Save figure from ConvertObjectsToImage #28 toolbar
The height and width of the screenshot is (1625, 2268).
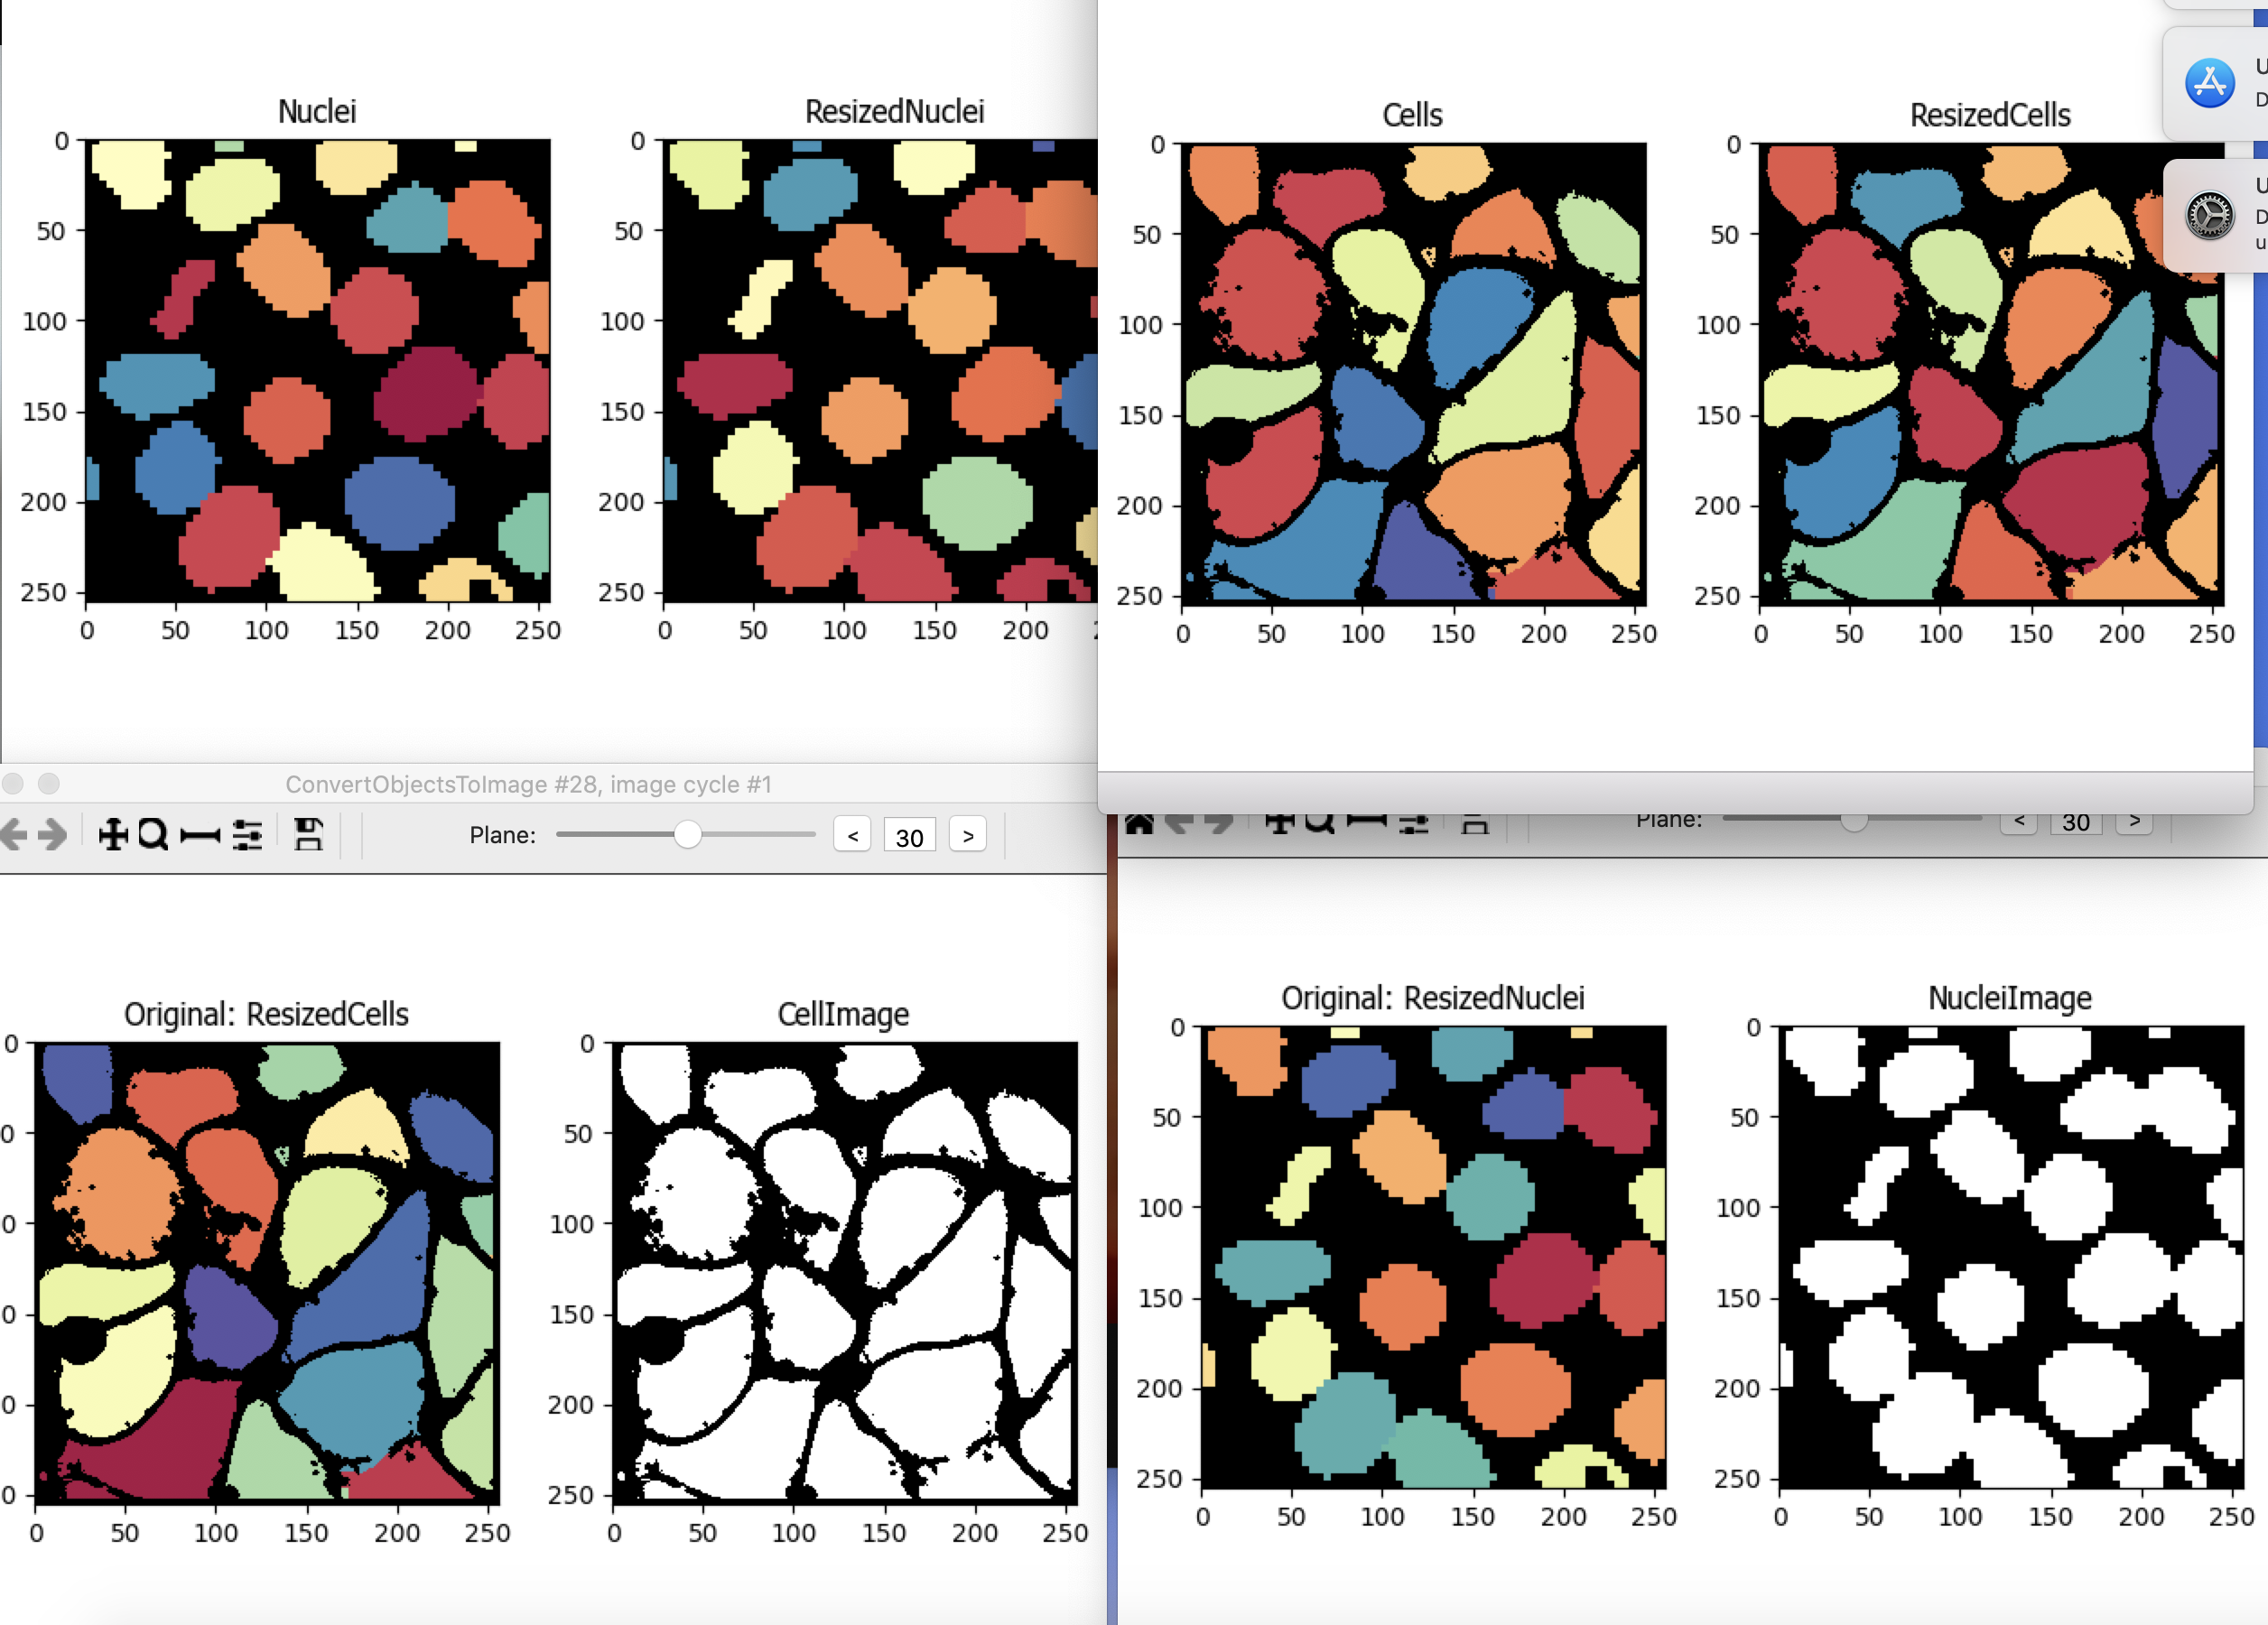308,834
